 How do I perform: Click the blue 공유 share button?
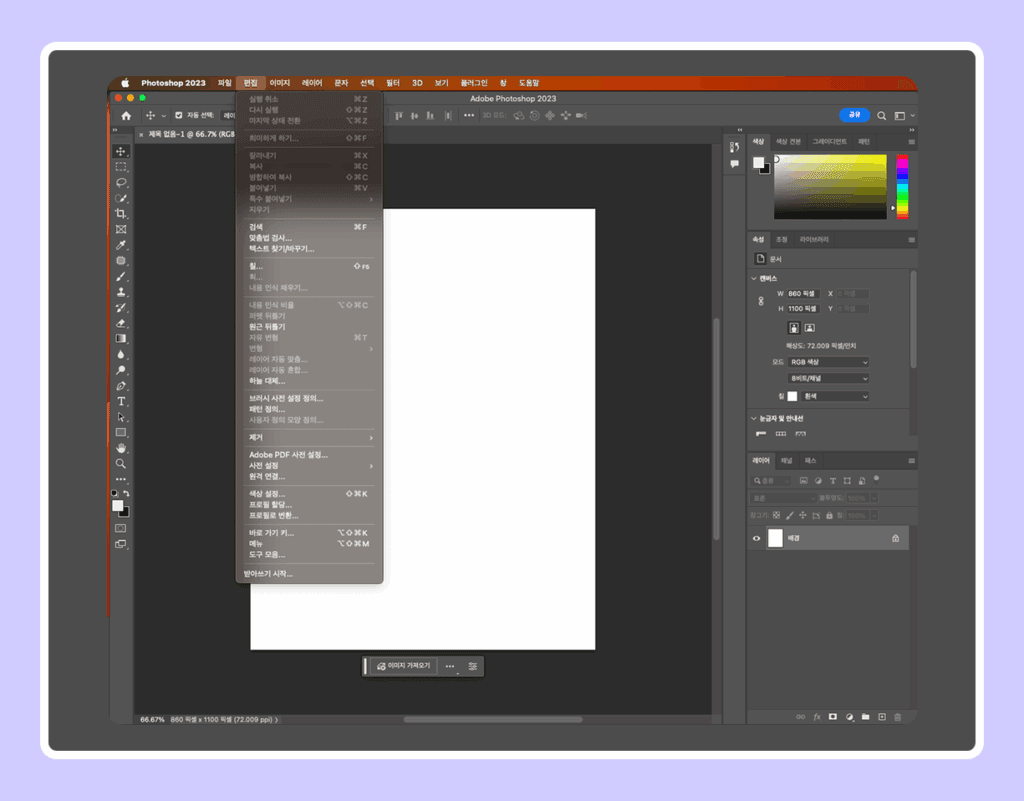point(855,115)
